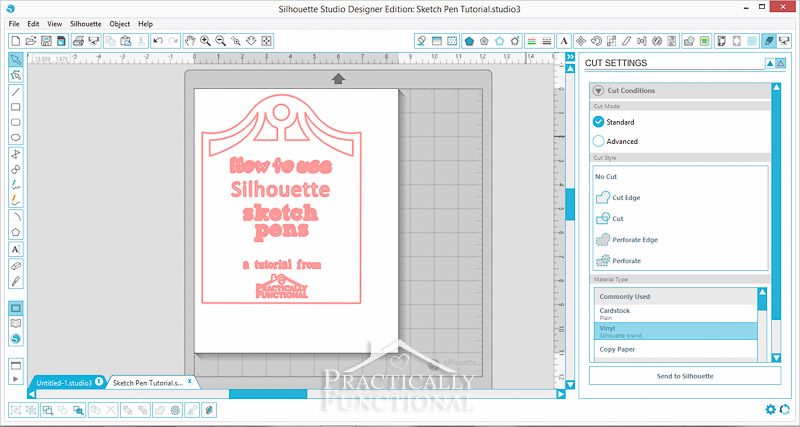Click the Print icon in the toolbar
Image resolution: width=800 pixels, height=427 pixels.
coord(78,41)
